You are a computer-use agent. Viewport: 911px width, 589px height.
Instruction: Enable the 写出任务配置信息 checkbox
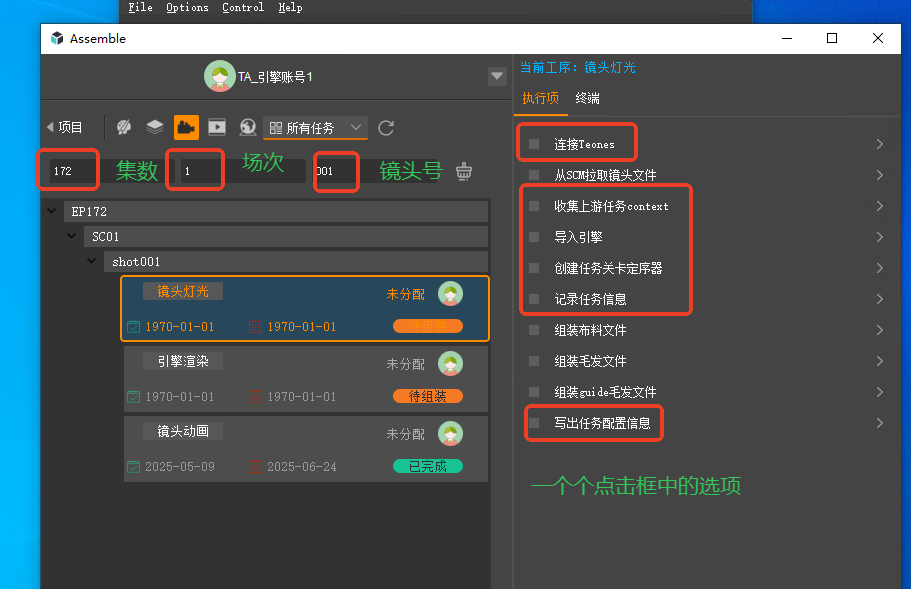click(x=534, y=423)
